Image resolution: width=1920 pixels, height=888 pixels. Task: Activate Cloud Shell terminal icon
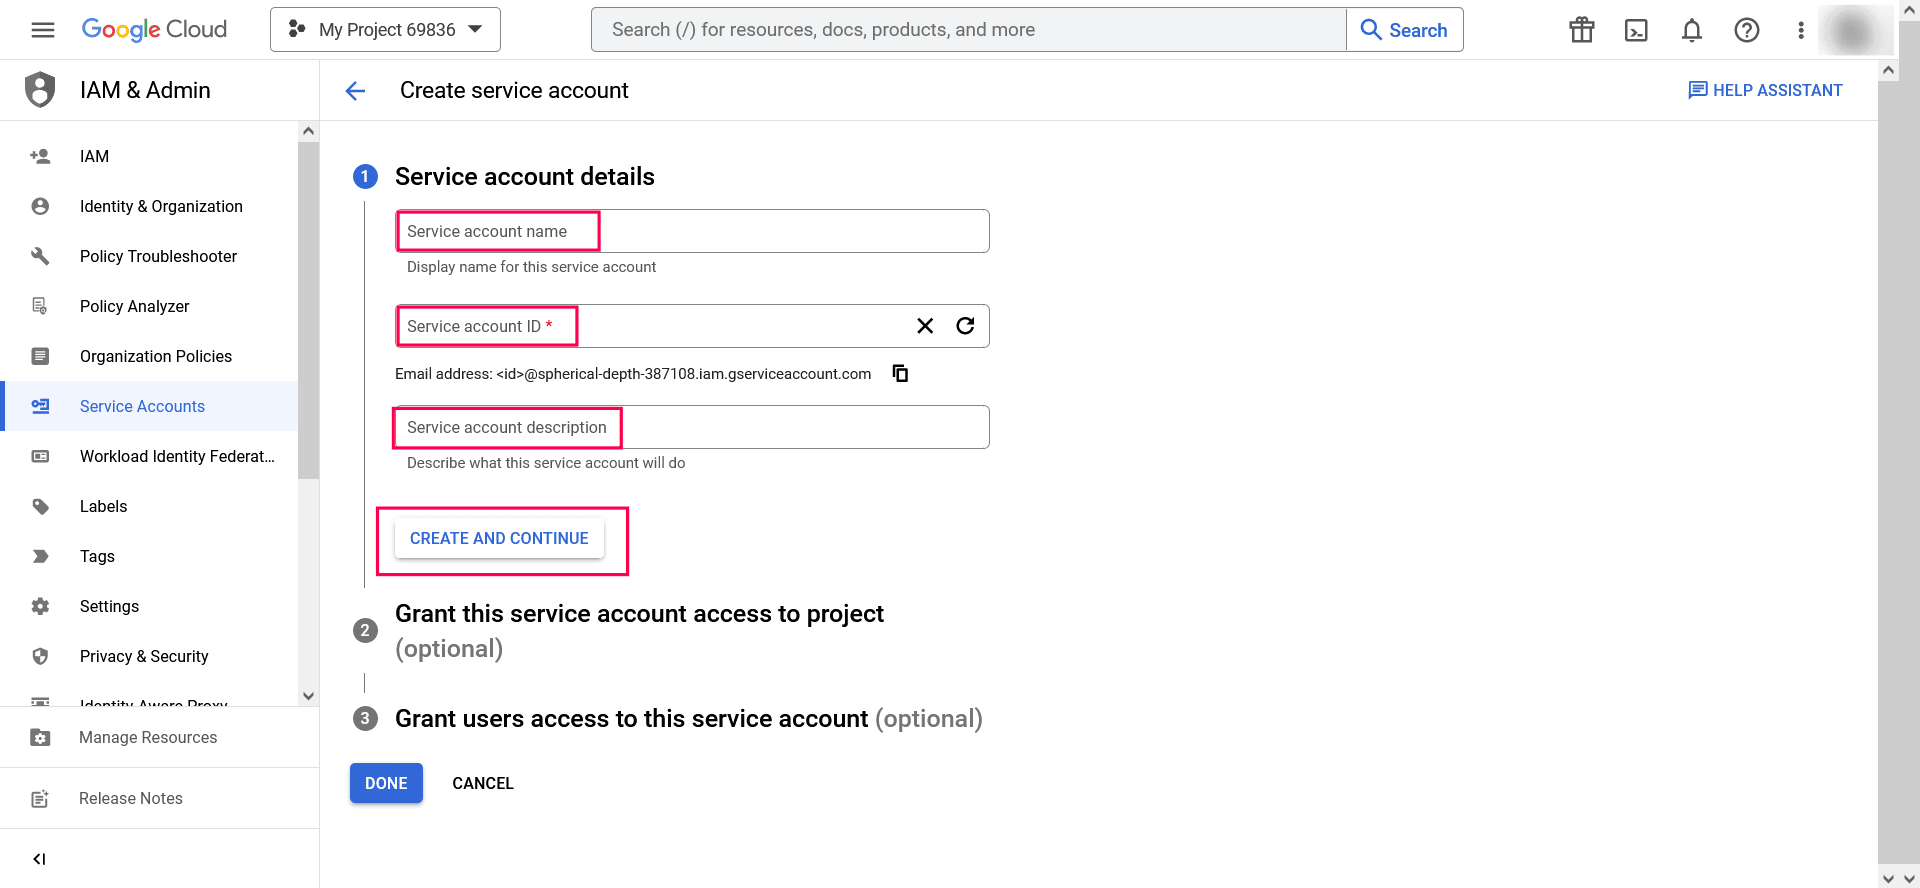(1636, 30)
